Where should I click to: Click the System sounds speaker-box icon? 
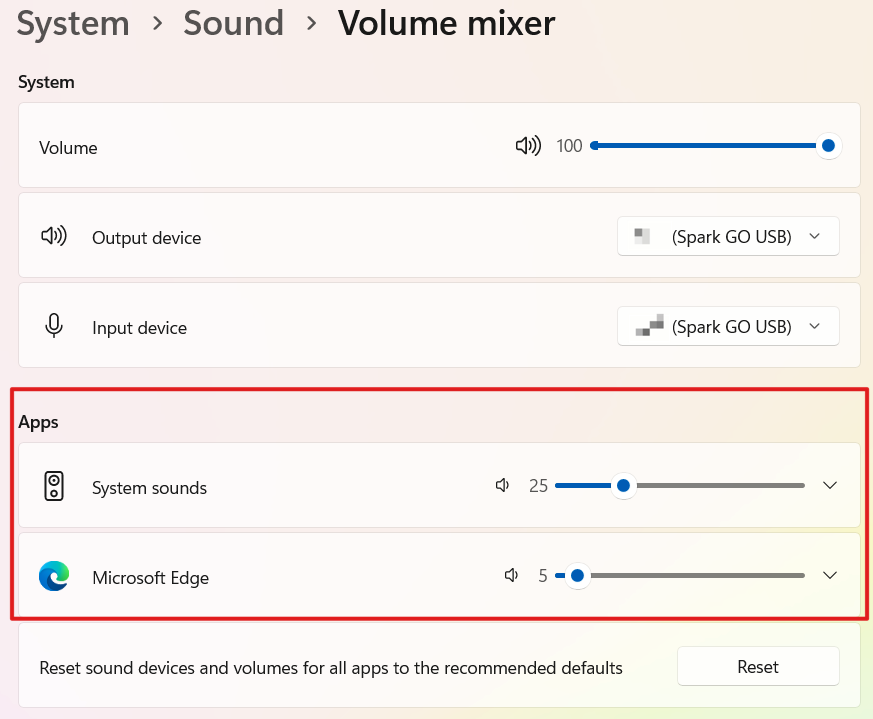point(54,486)
